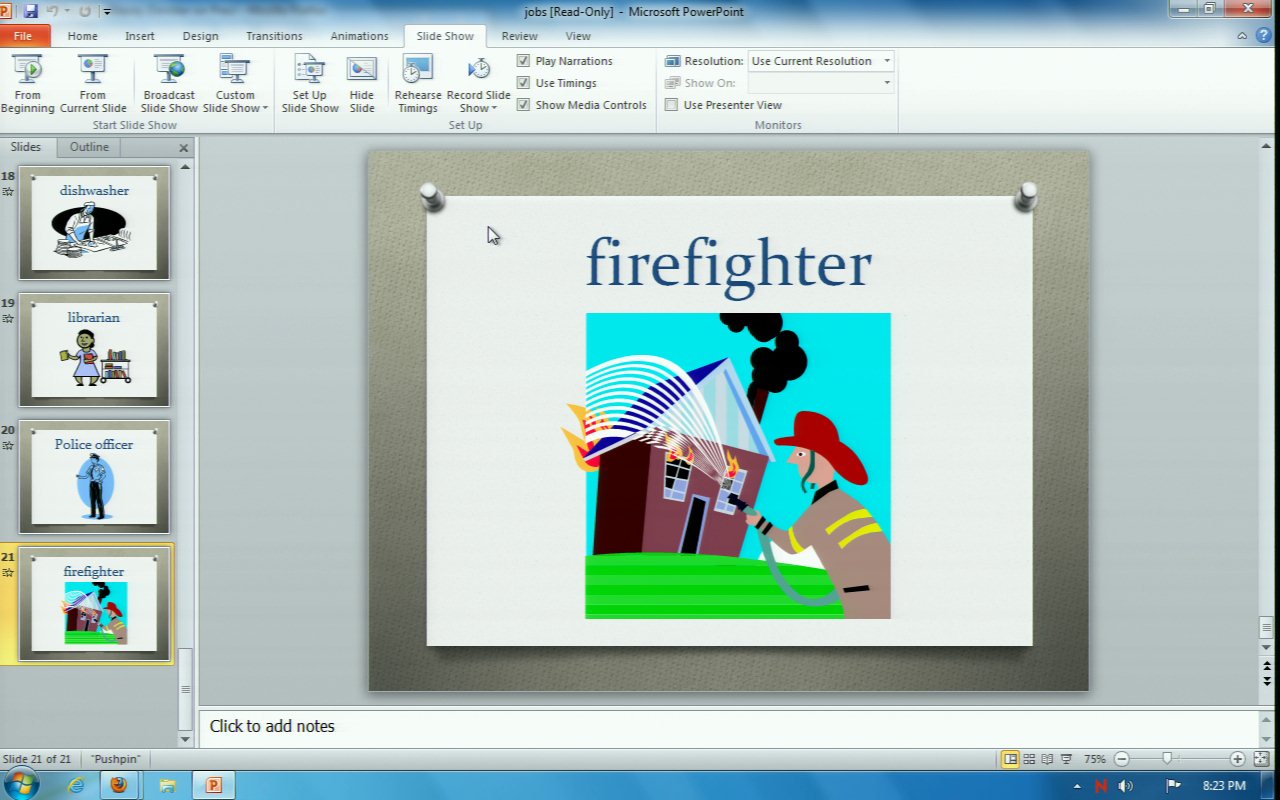
Task: Enable Use Presenter View
Action: click(x=672, y=105)
